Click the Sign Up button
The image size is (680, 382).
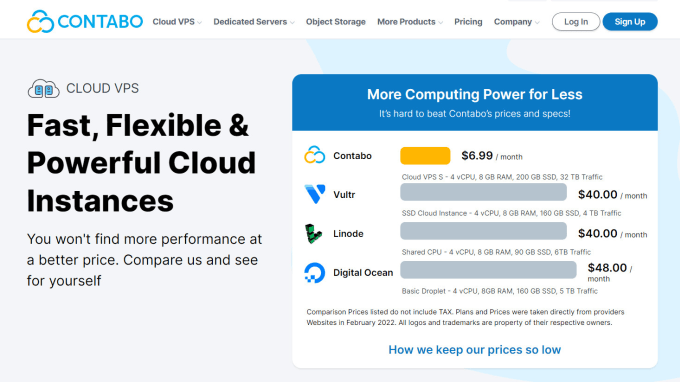pyautogui.click(x=630, y=22)
